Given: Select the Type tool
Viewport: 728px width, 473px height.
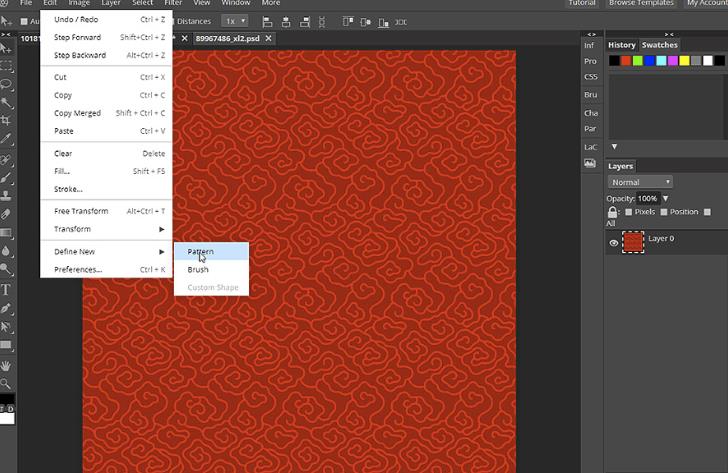Looking at the screenshot, I should click(x=6, y=290).
